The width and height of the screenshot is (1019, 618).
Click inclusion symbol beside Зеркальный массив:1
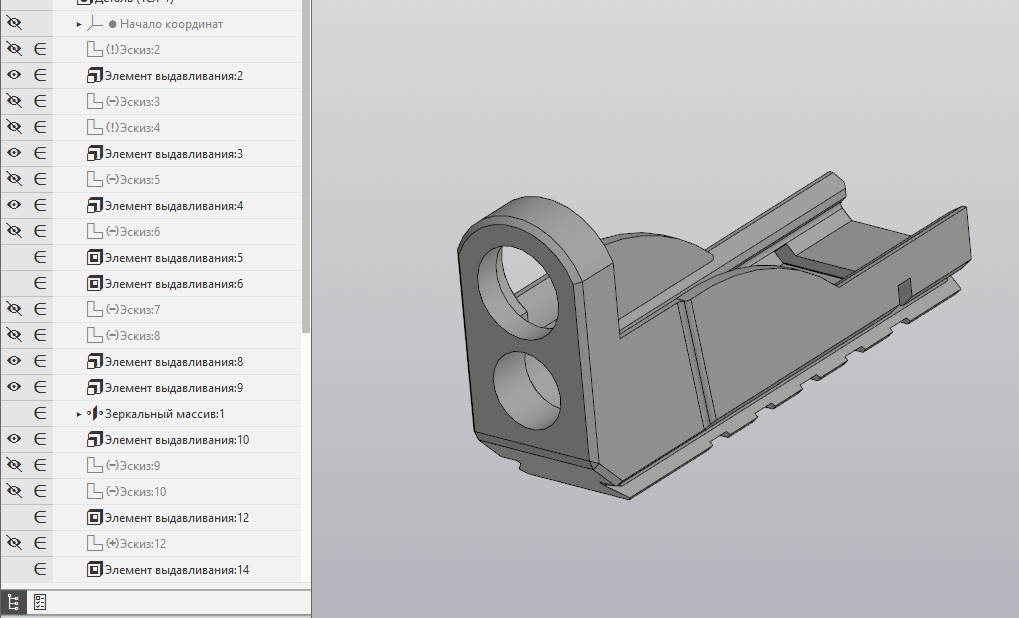click(40, 413)
